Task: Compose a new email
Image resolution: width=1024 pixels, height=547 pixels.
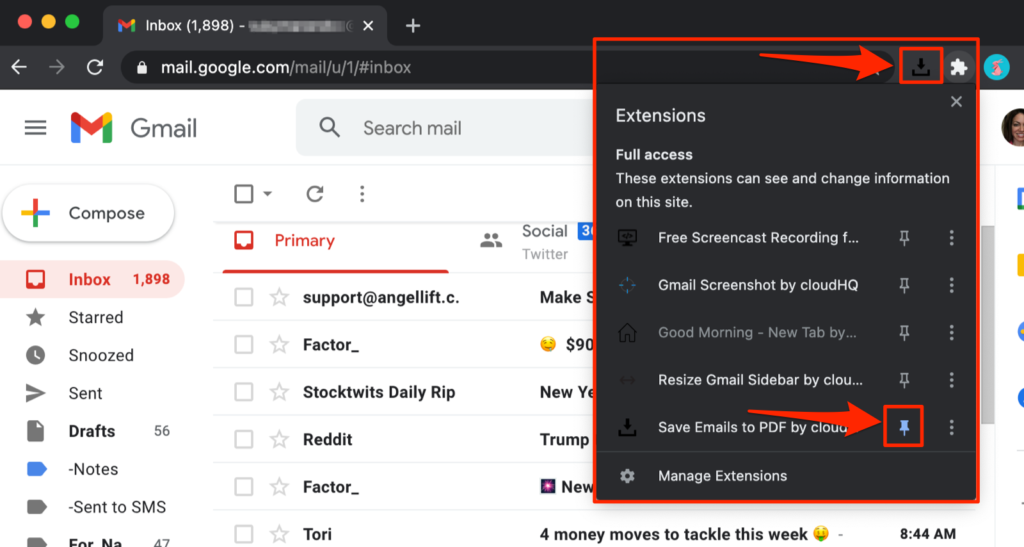Action: (89, 213)
